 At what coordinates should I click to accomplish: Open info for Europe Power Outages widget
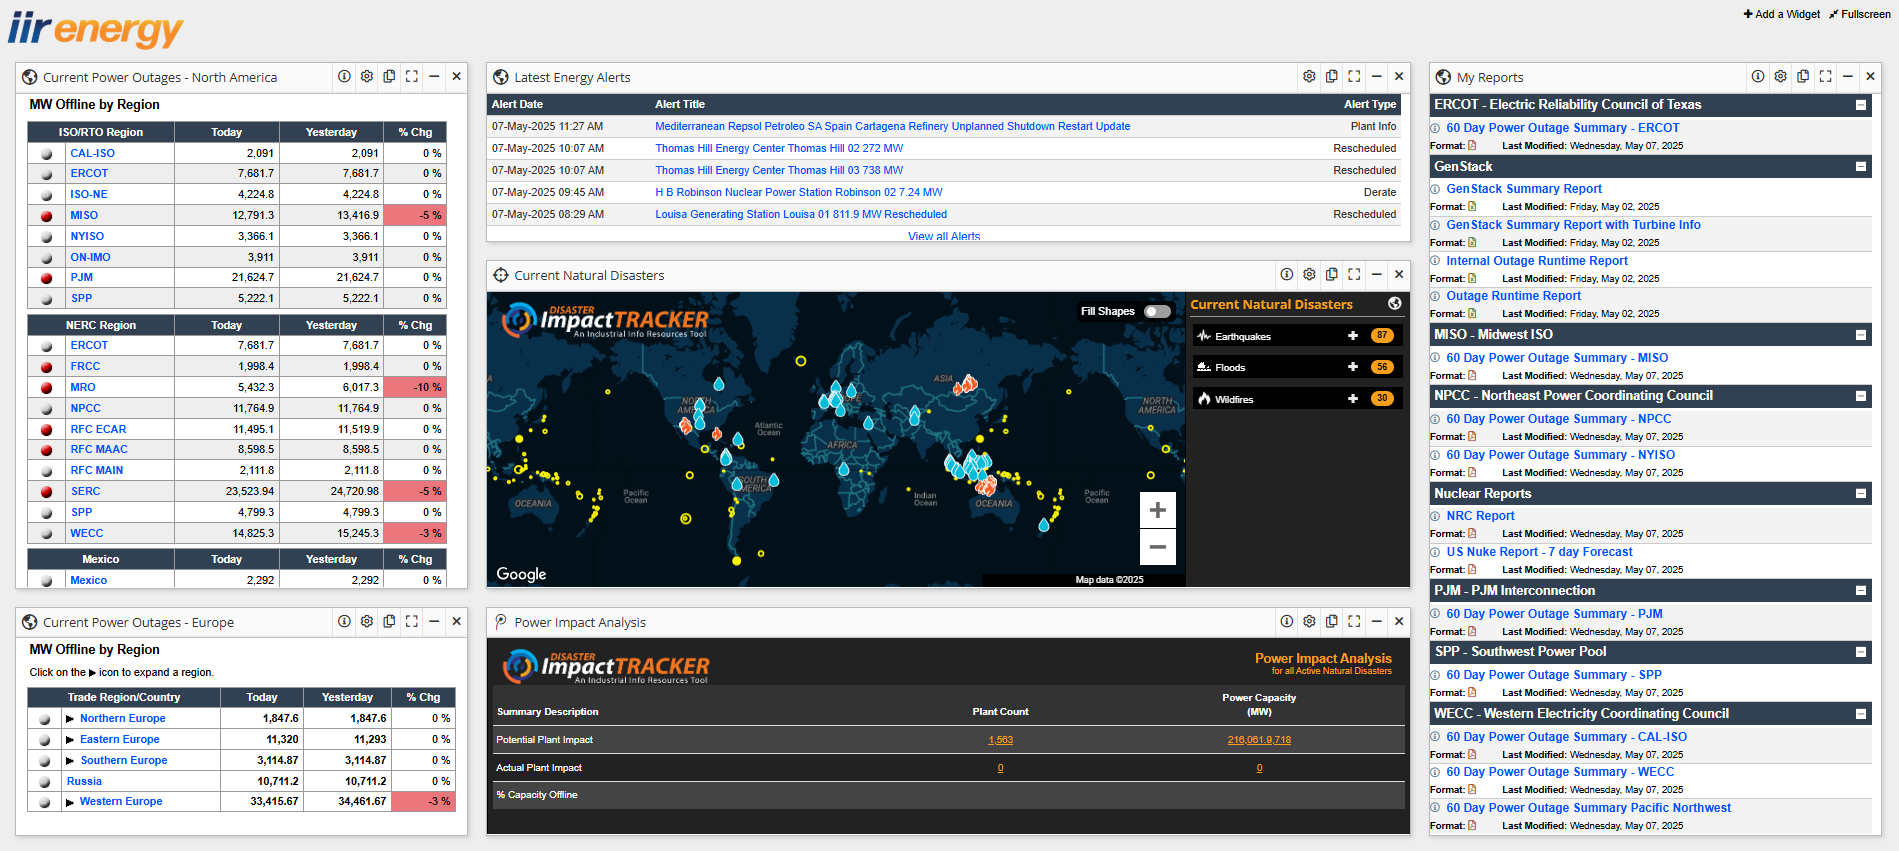tap(344, 621)
